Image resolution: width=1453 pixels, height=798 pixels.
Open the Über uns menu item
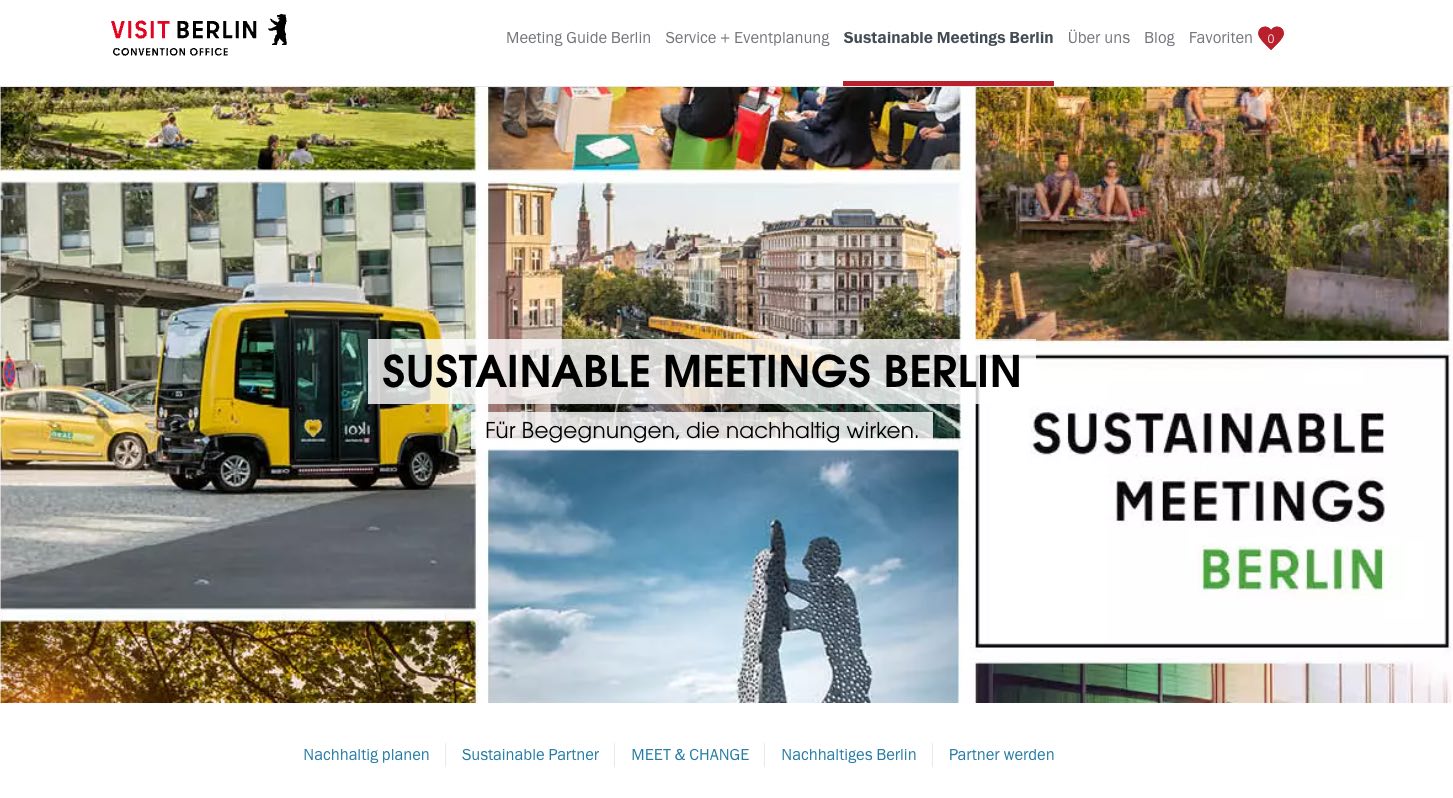[x=1098, y=38]
